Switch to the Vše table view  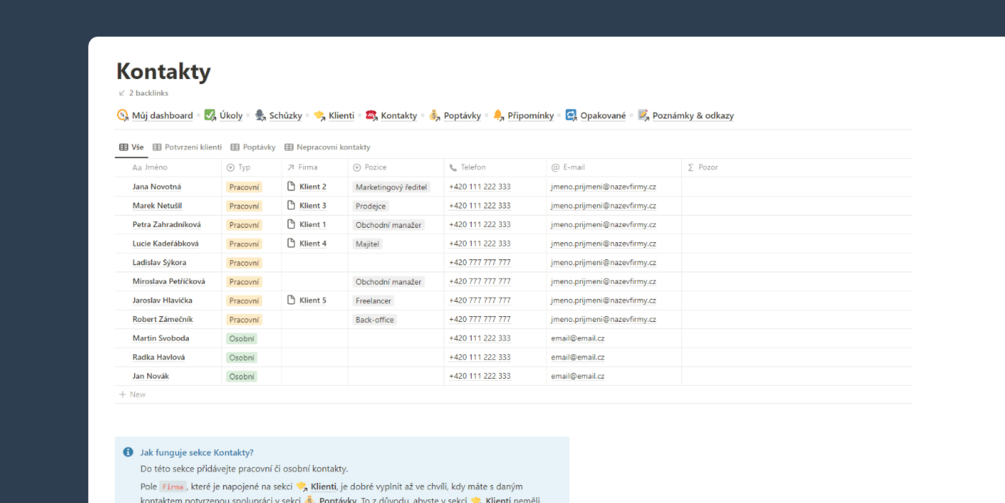pyautogui.click(x=131, y=147)
